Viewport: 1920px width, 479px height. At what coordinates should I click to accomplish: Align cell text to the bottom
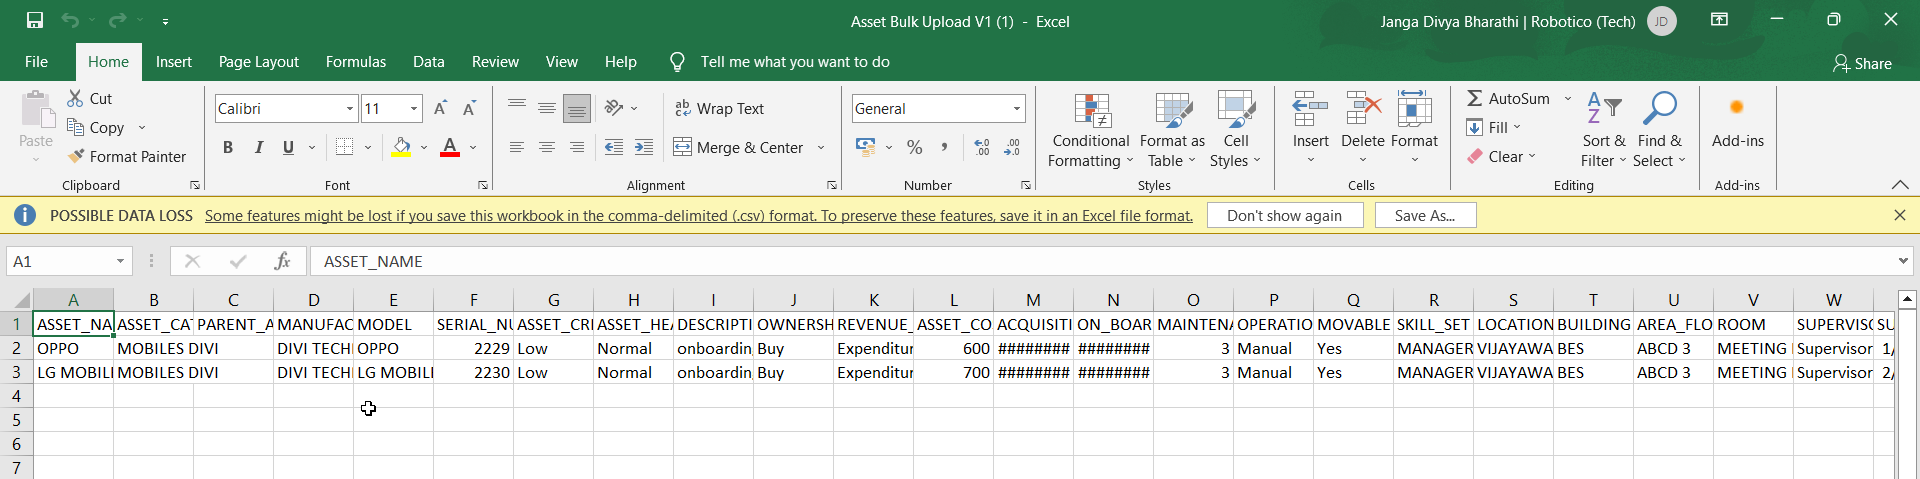(x=577, y=108)
